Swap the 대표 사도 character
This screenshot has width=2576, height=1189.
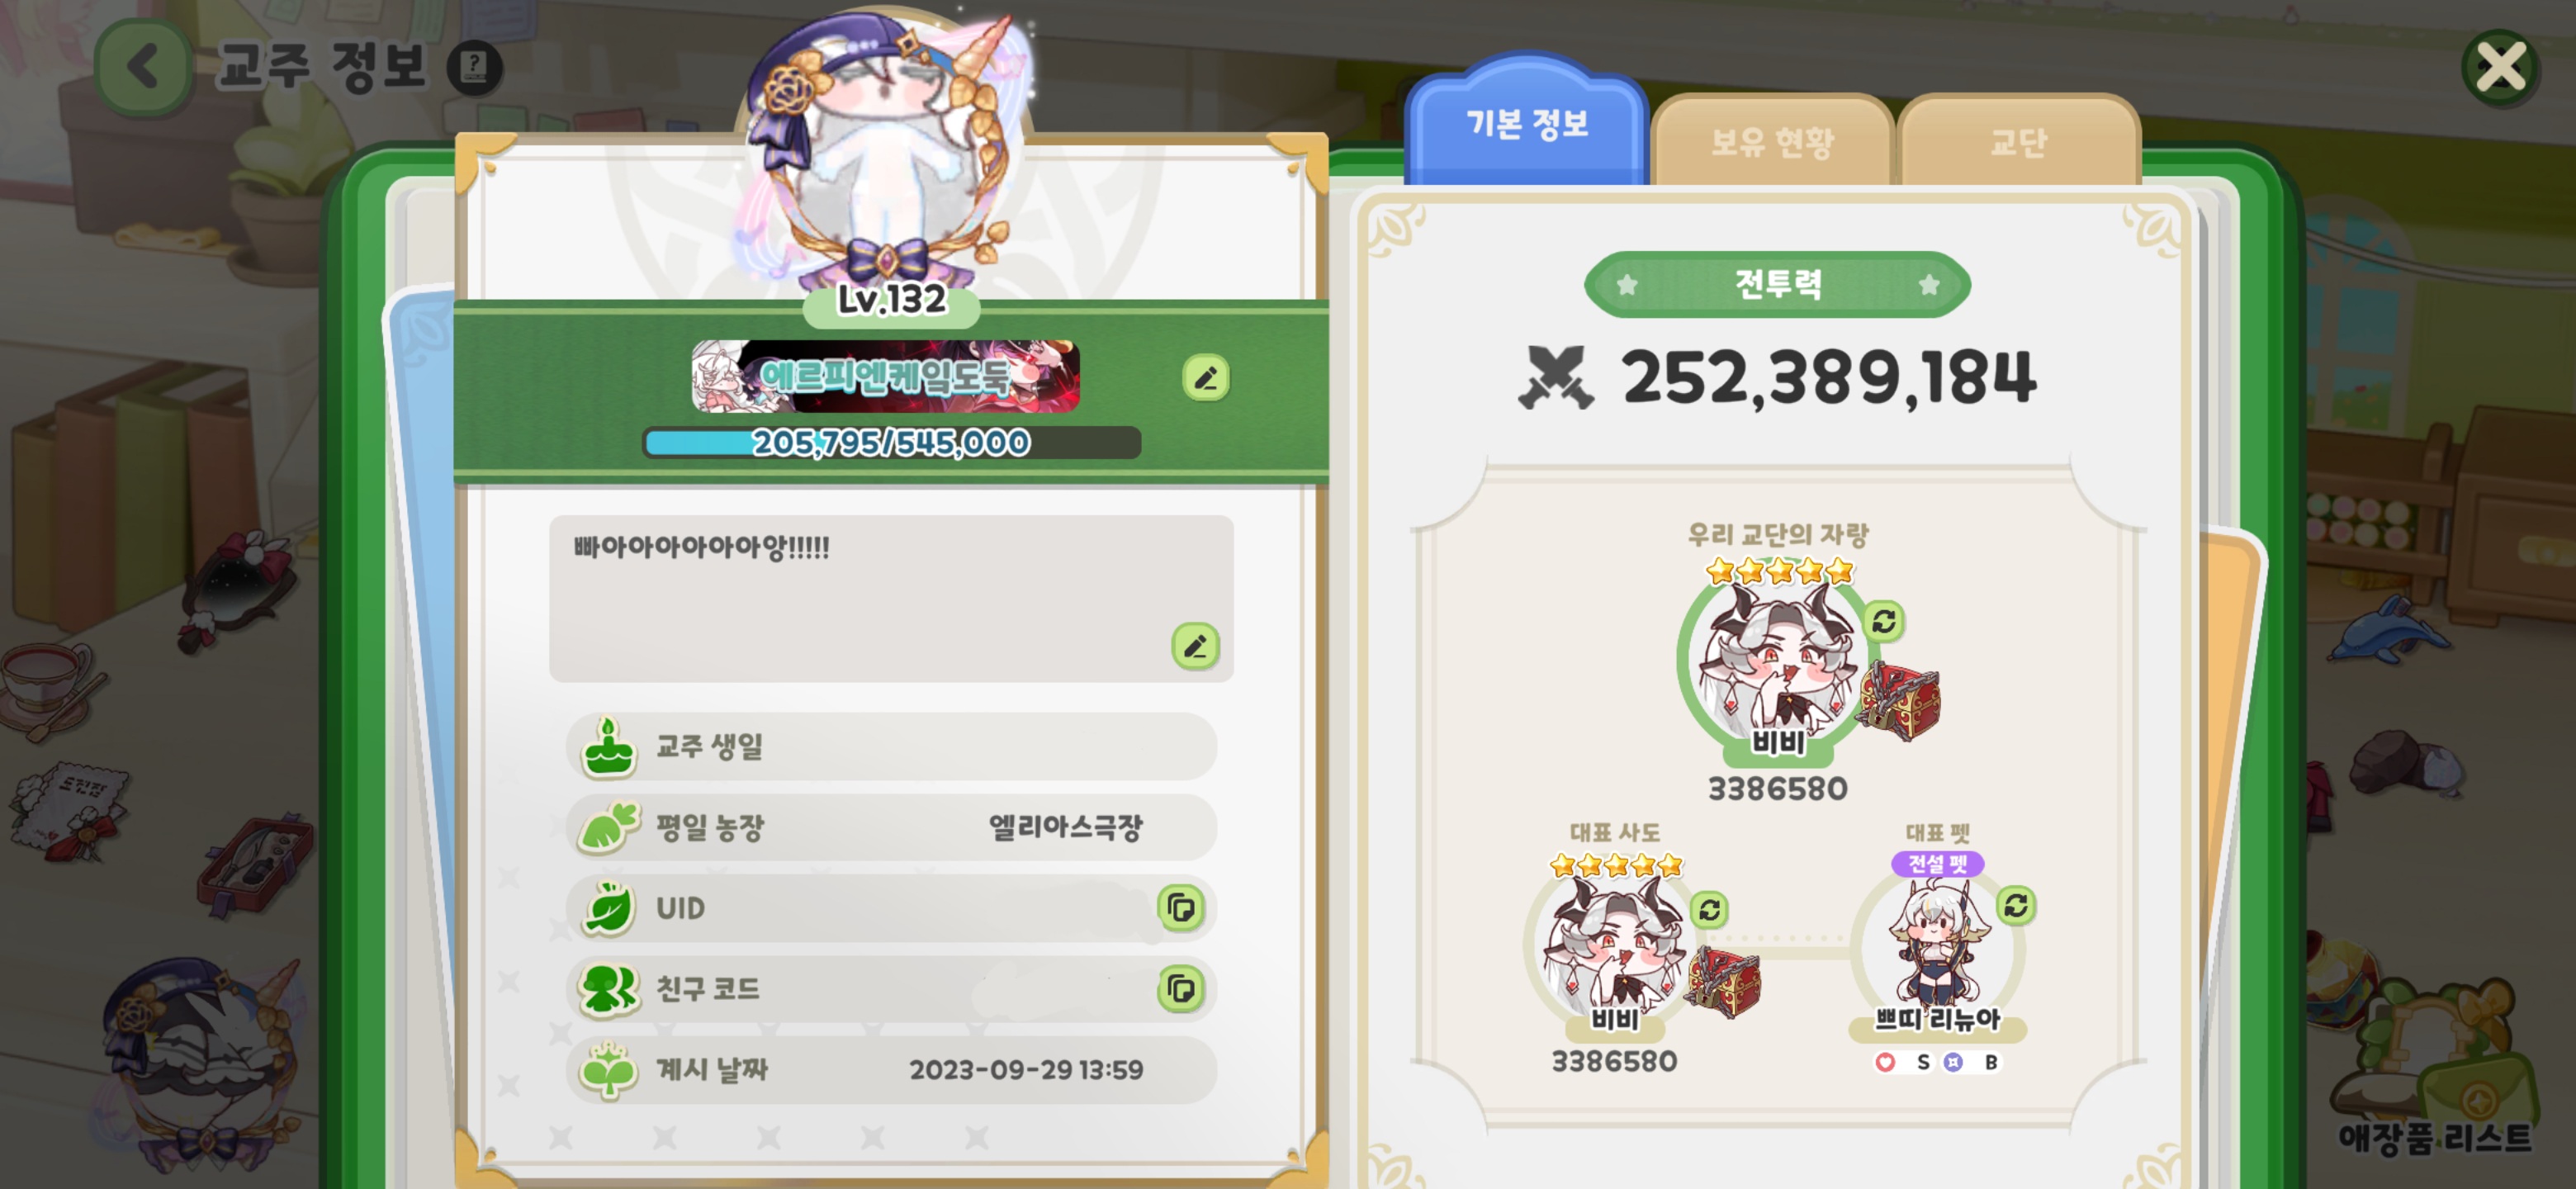[1709, 909]
